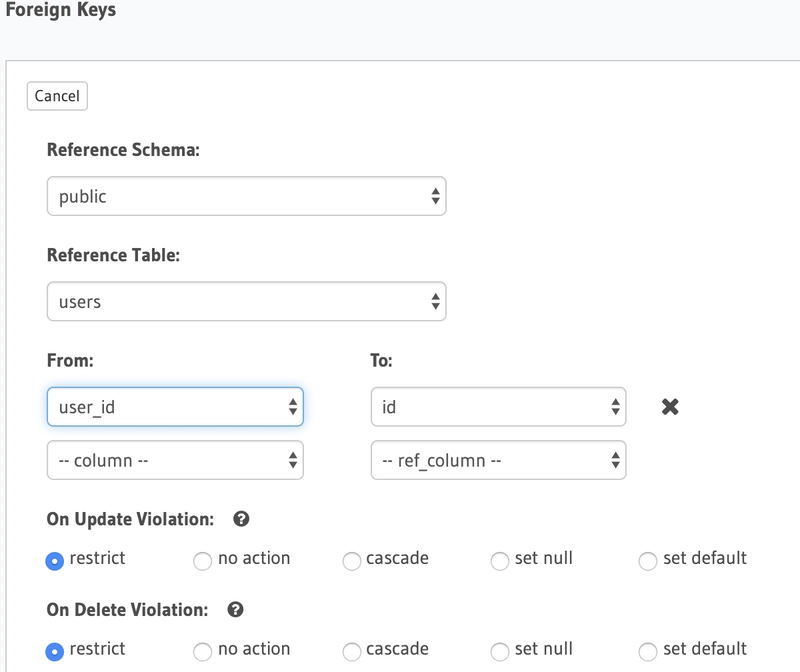Open the To dropdown showing id
Viewport: 800px width, 672px height.
498,407
